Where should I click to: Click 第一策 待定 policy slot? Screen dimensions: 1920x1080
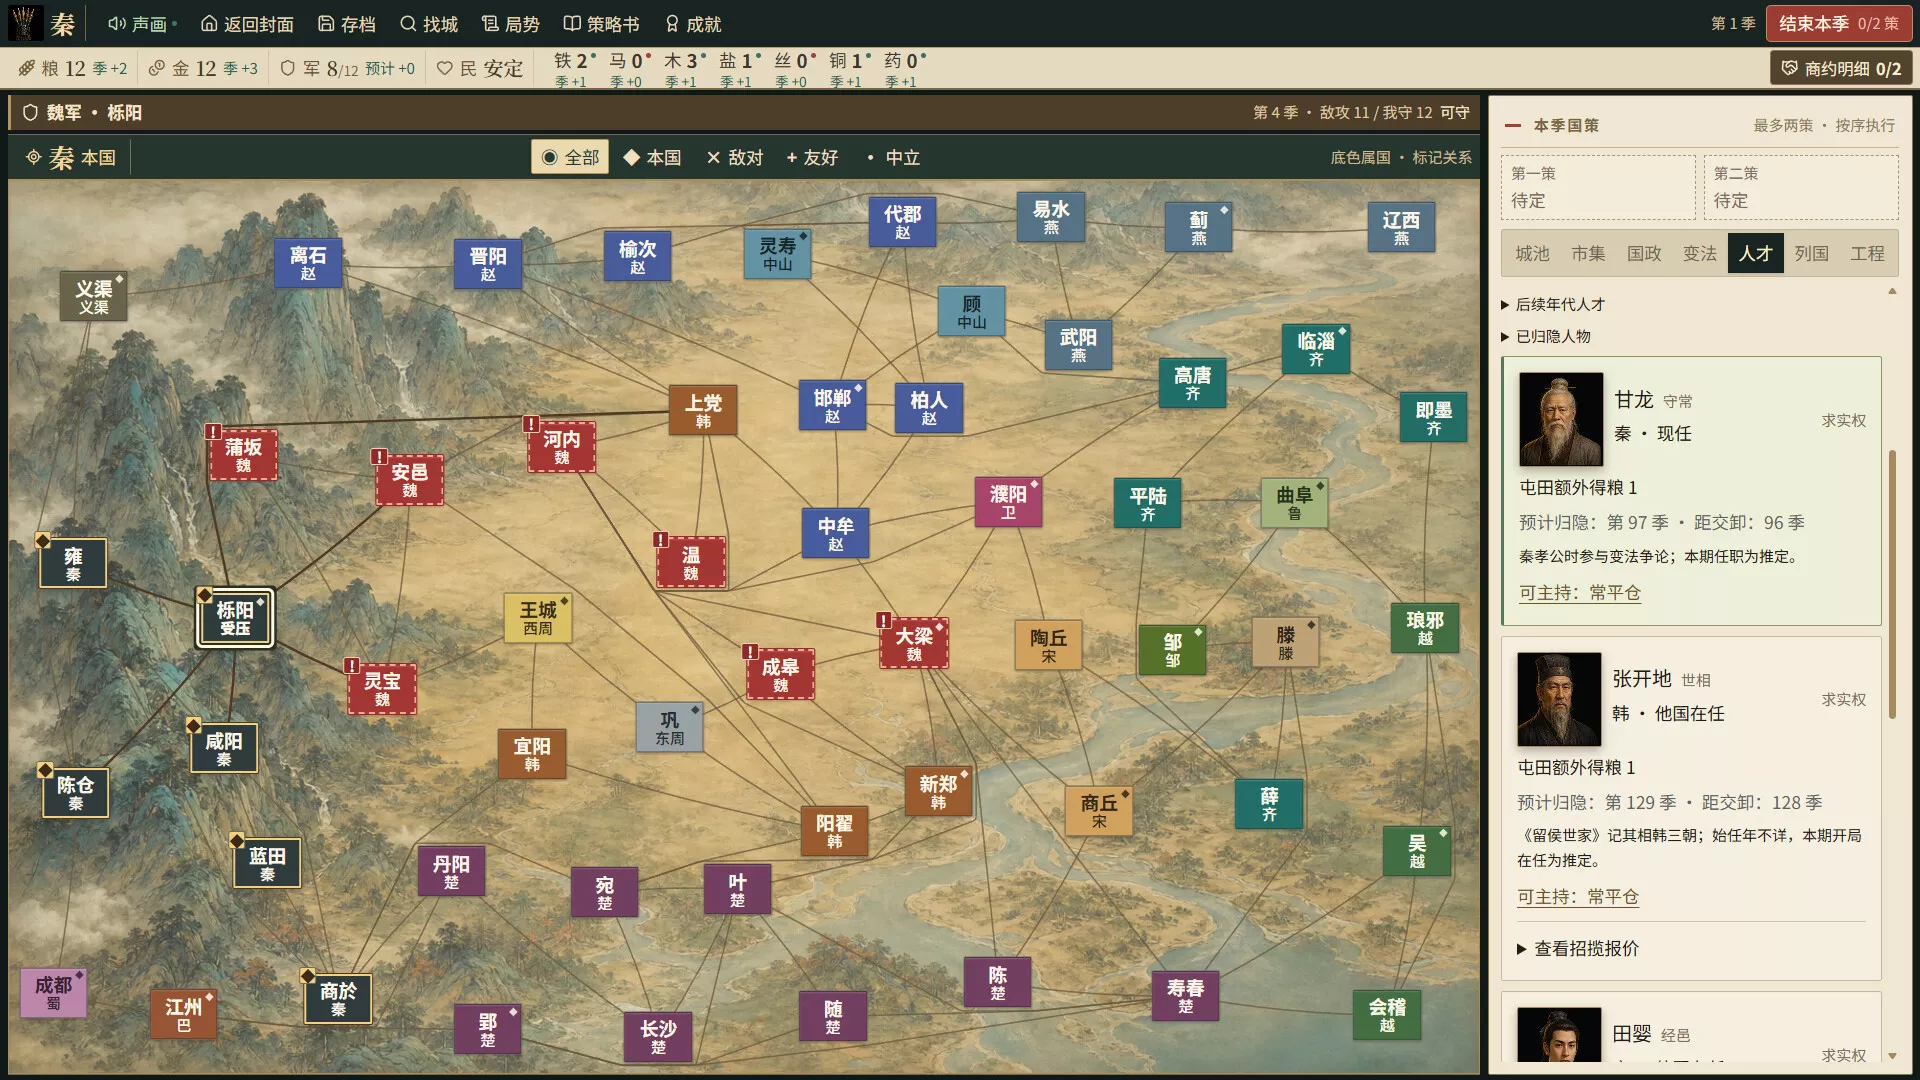point(1597,187)
